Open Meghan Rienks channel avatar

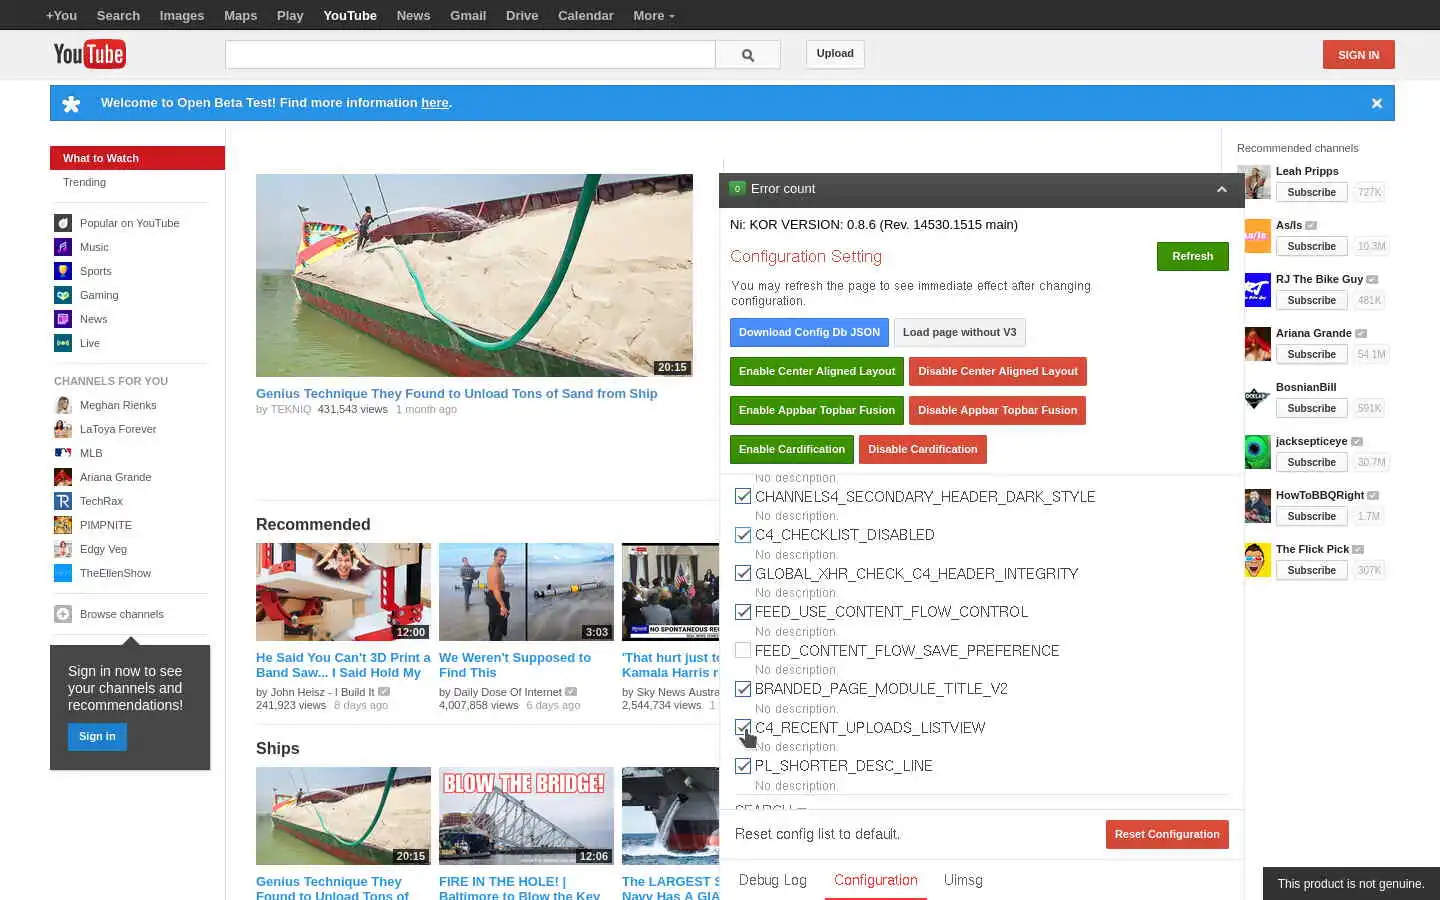click(63, 405)
